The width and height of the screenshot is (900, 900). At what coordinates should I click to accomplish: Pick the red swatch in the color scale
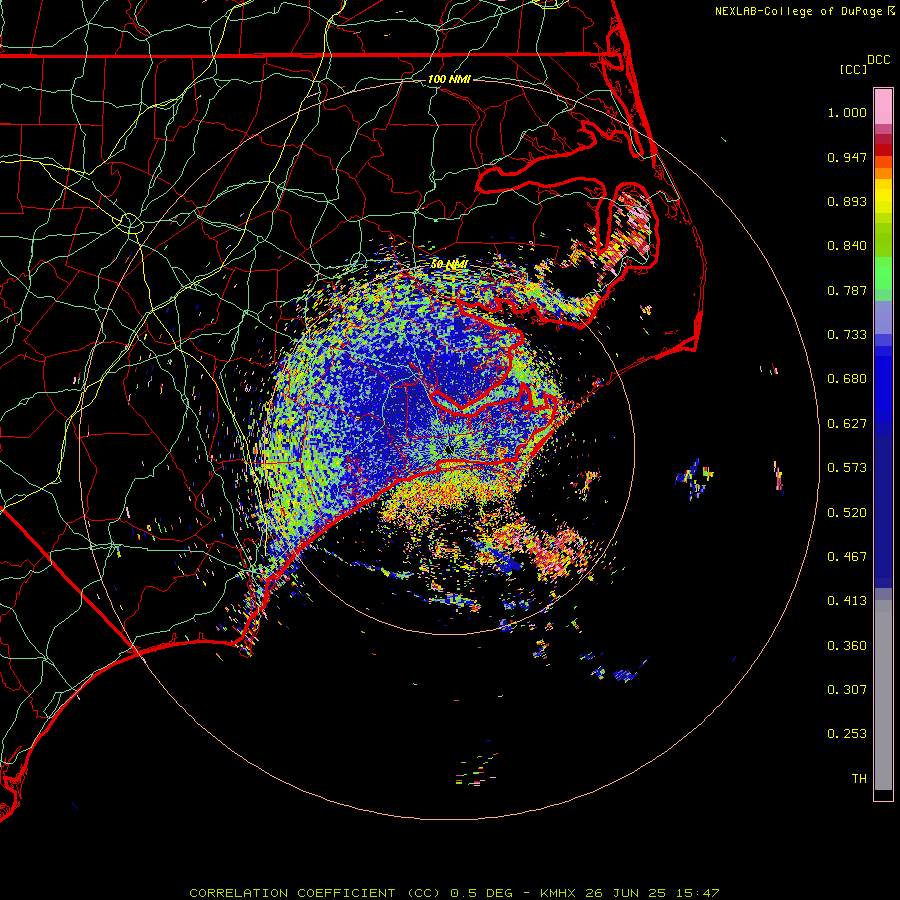tap(883, 150)
